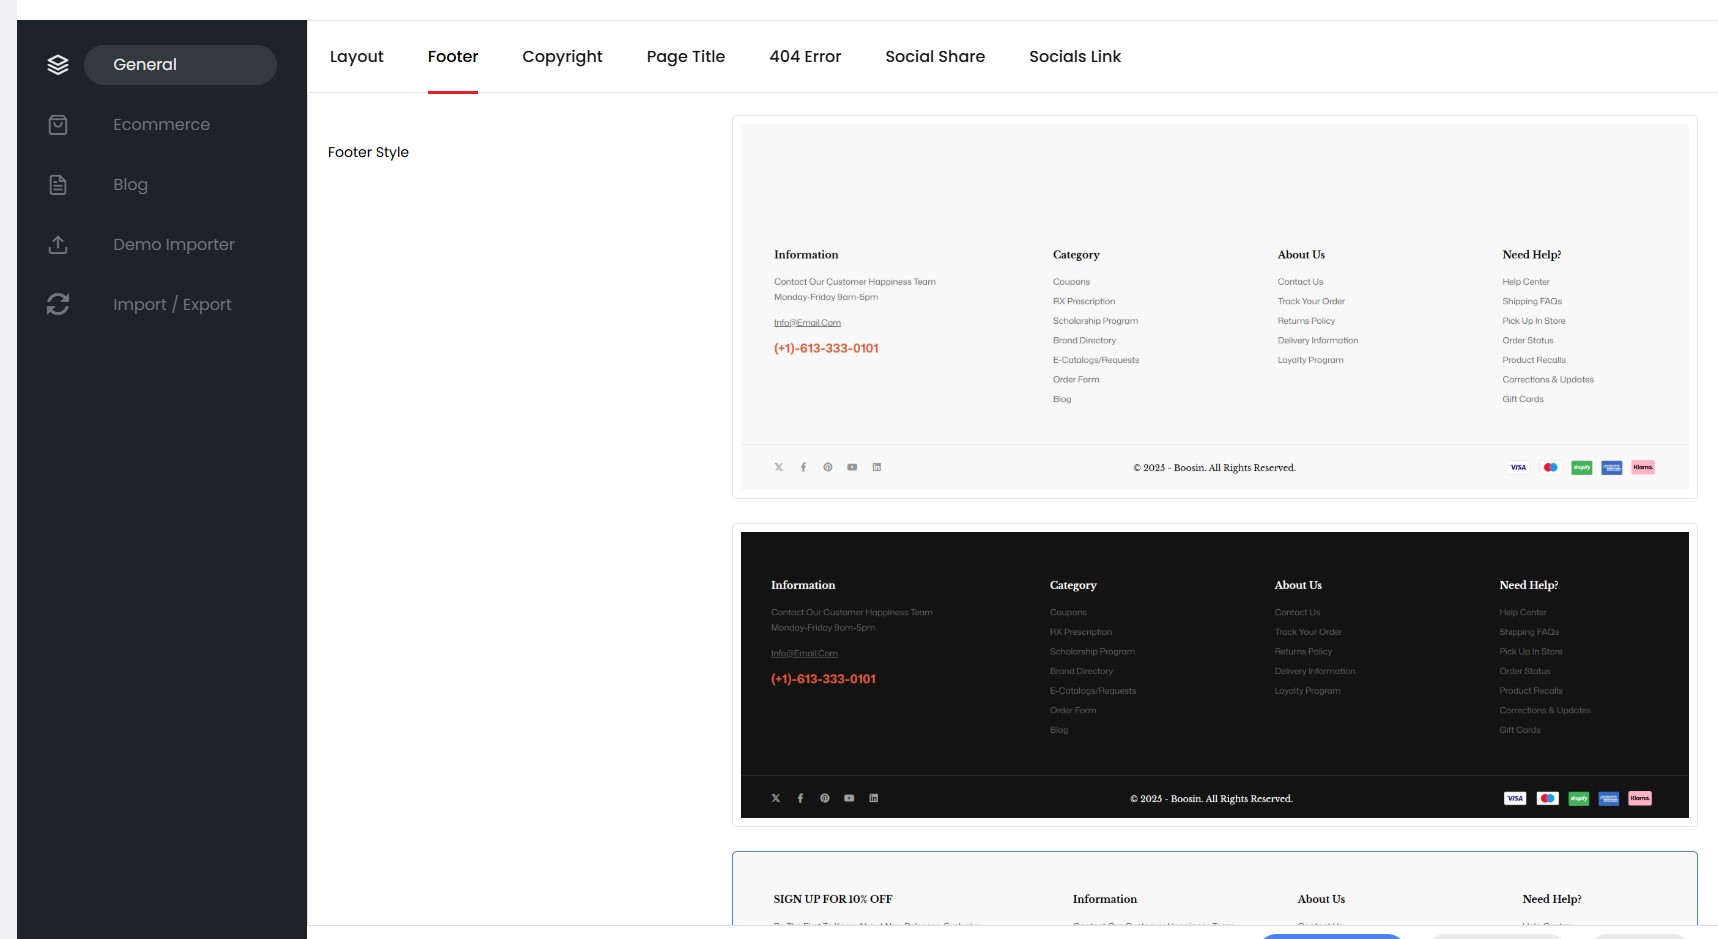Open the Socials Link tab

pos(1074,57)
